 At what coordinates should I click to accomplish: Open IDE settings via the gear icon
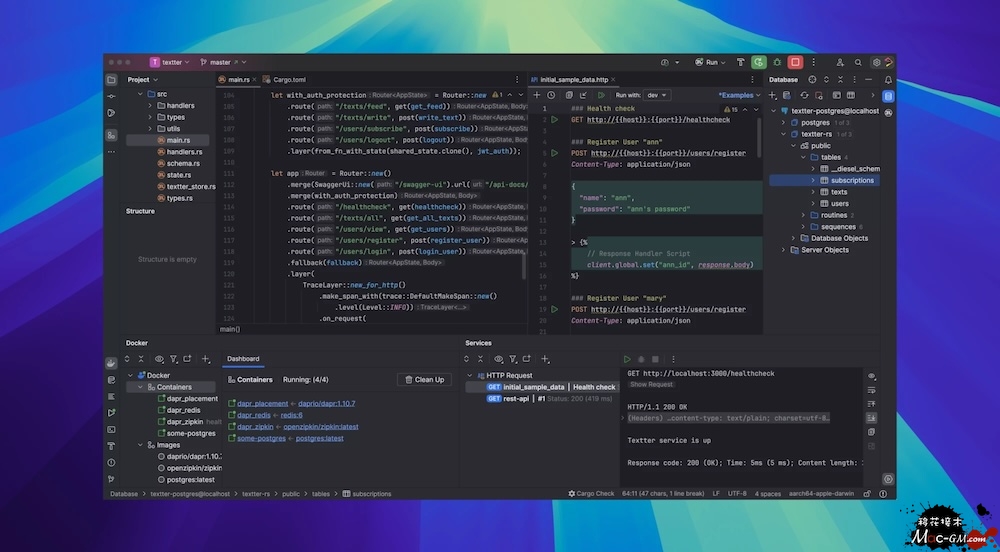pyautogui.click(x=877, y=62)
